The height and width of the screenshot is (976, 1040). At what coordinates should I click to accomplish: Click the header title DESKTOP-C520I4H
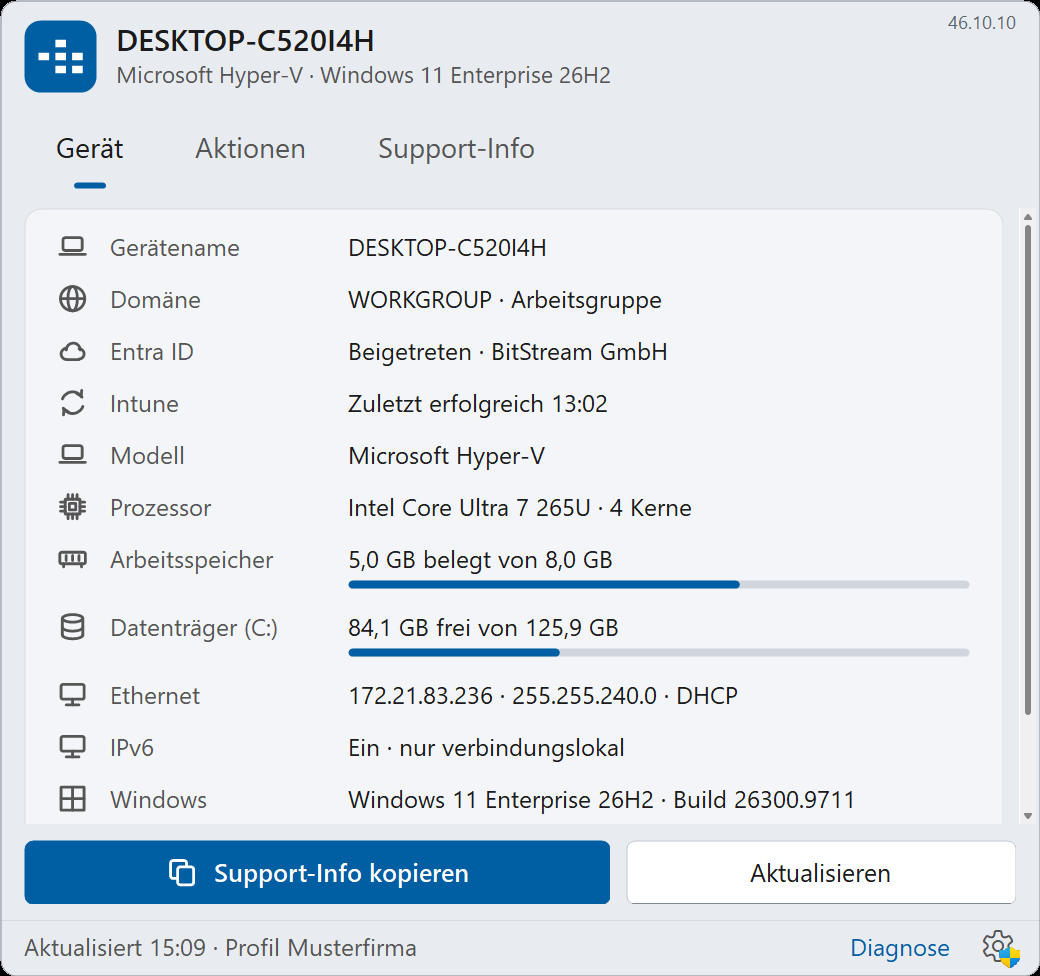click(245, 40)
